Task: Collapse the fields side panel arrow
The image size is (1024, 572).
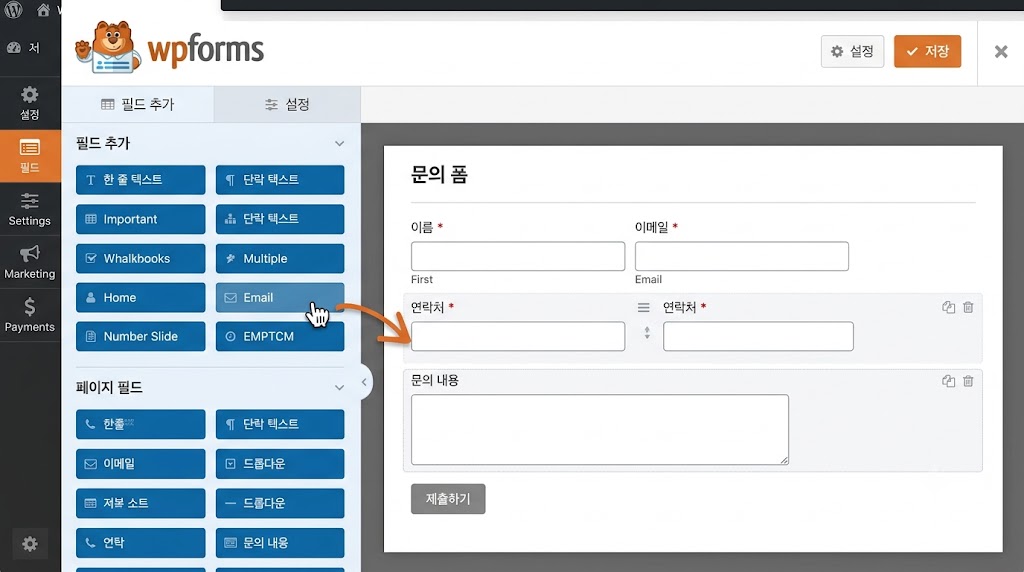Action: pyautogui.click(x=364, y=383)
